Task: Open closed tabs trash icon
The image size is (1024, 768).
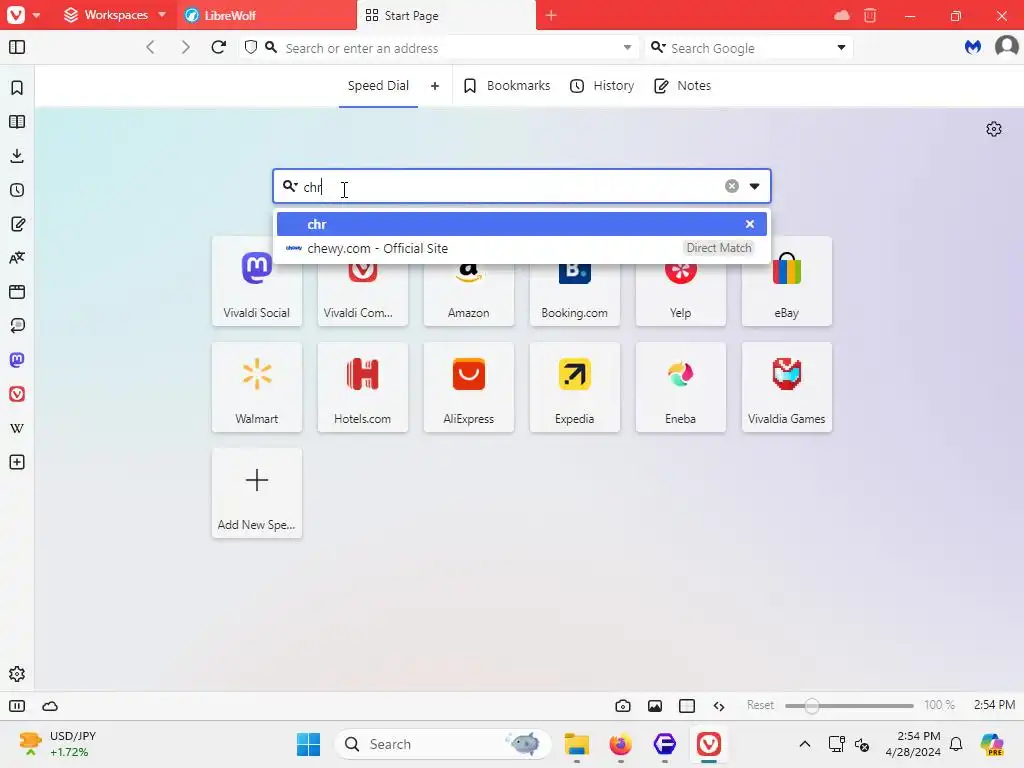Action: (x=870, y=15)
